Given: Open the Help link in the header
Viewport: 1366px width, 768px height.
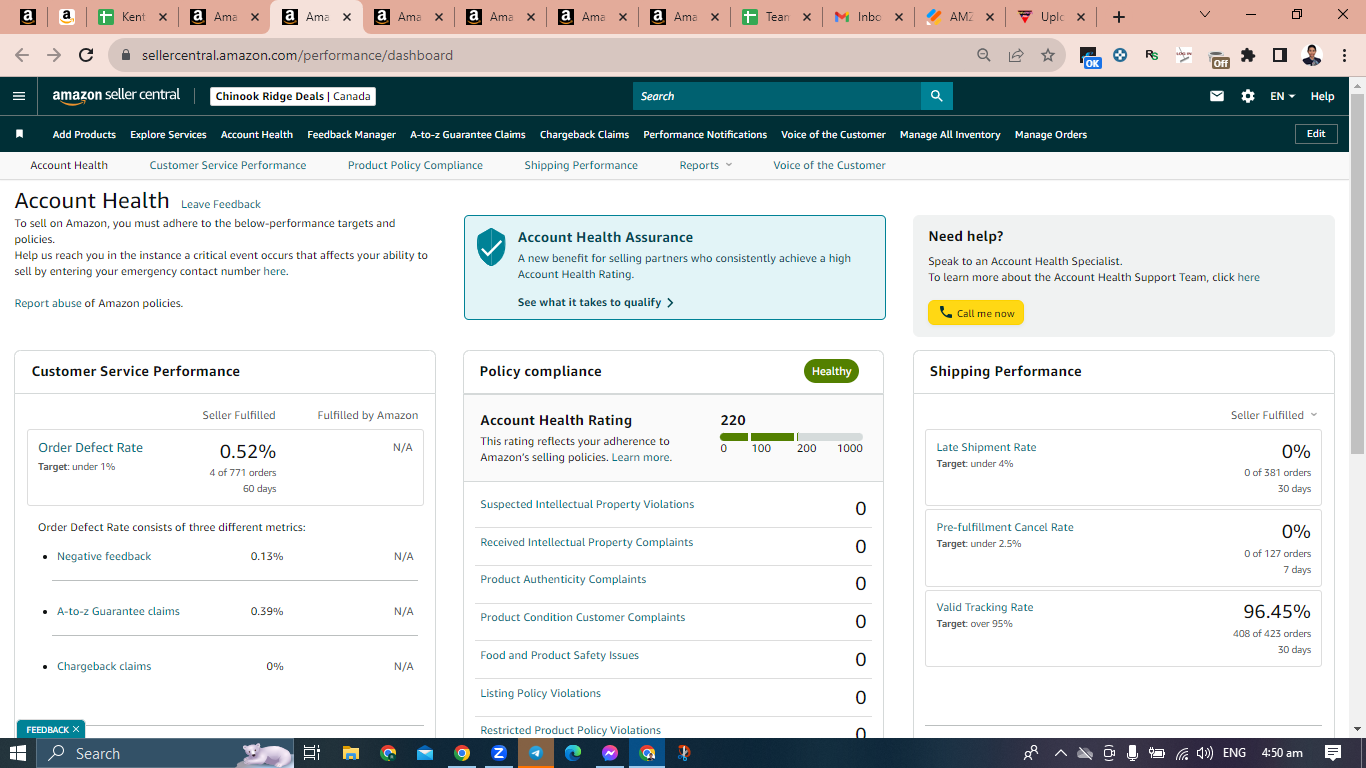Looking at the screenshot, I should pos(1322,96).
